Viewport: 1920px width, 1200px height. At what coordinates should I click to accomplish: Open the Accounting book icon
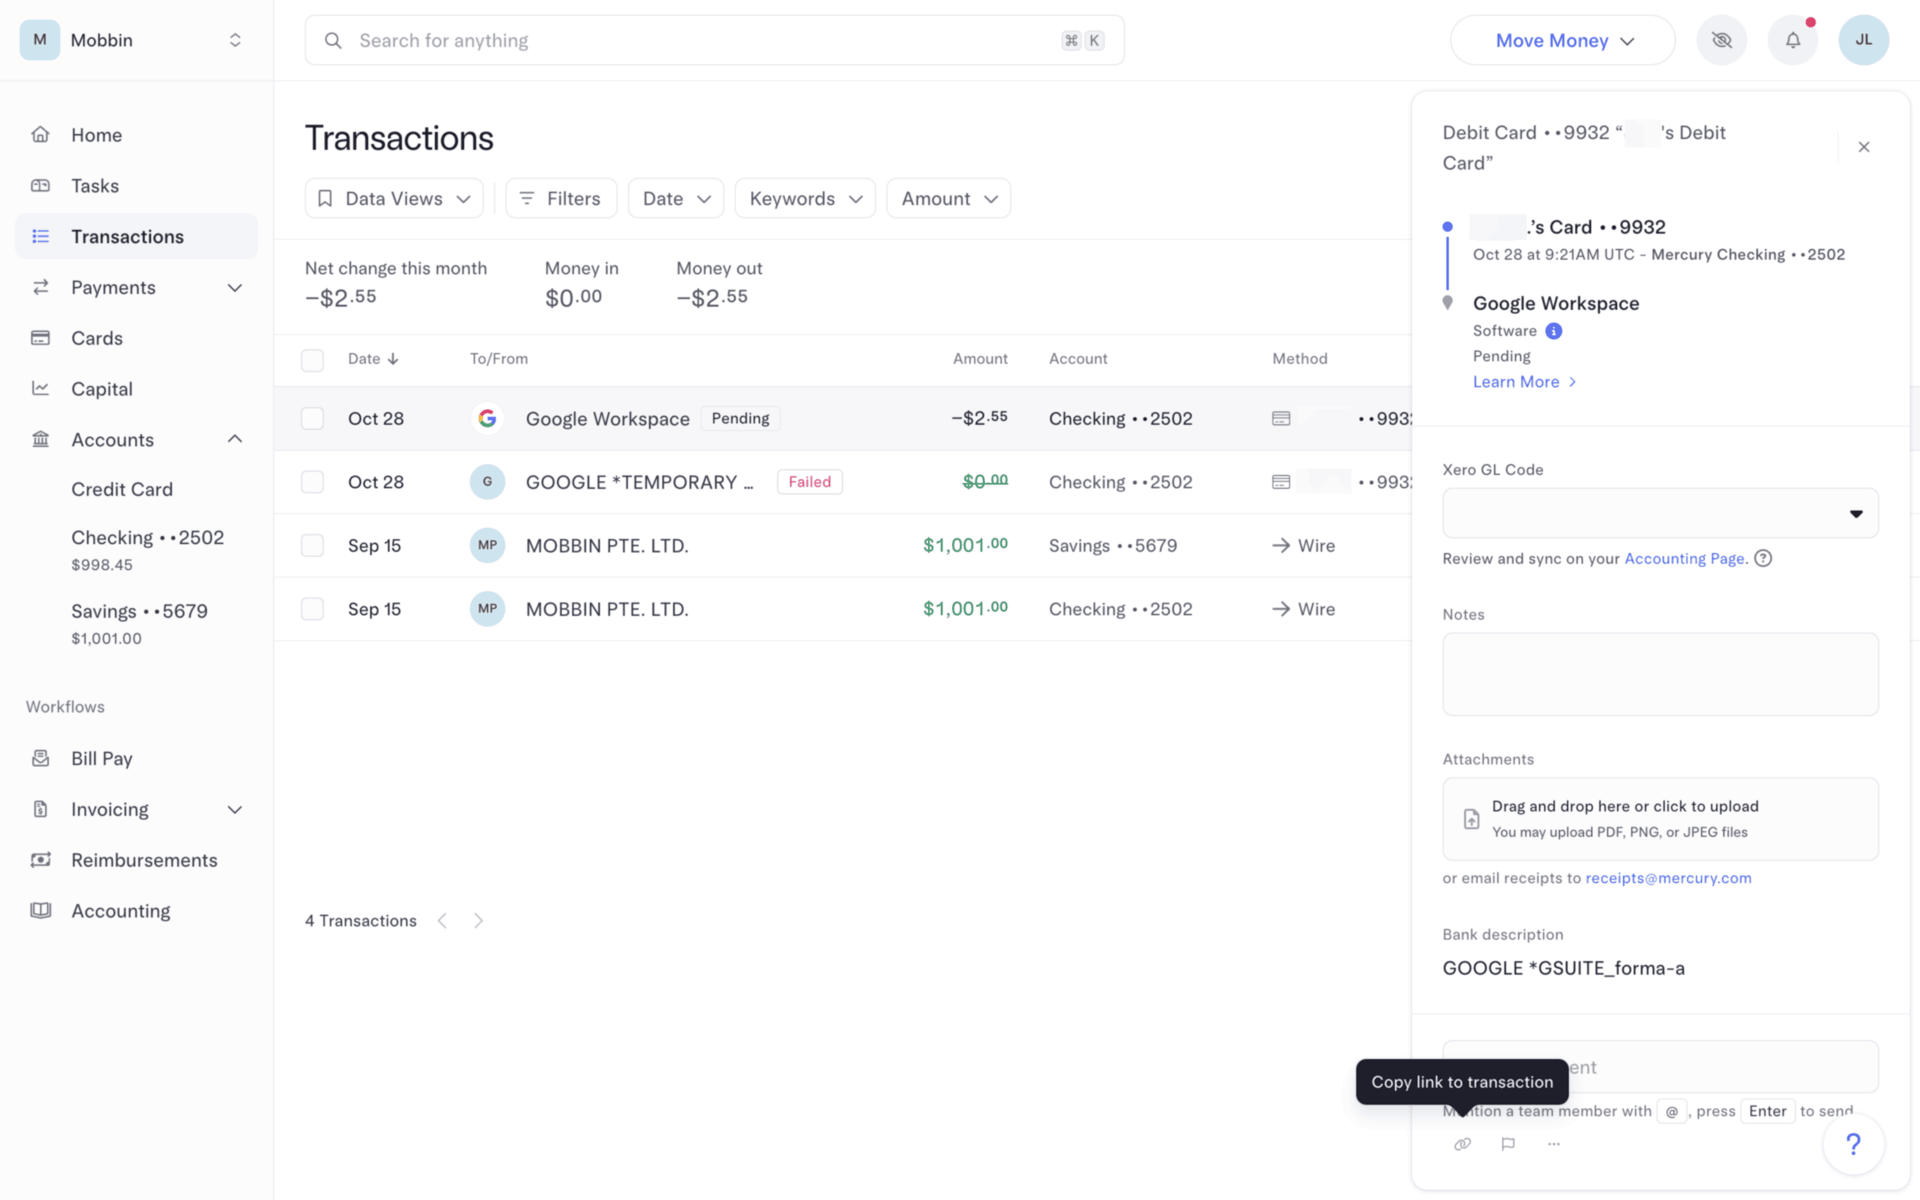pyautogui.click(x=41, y=910)
